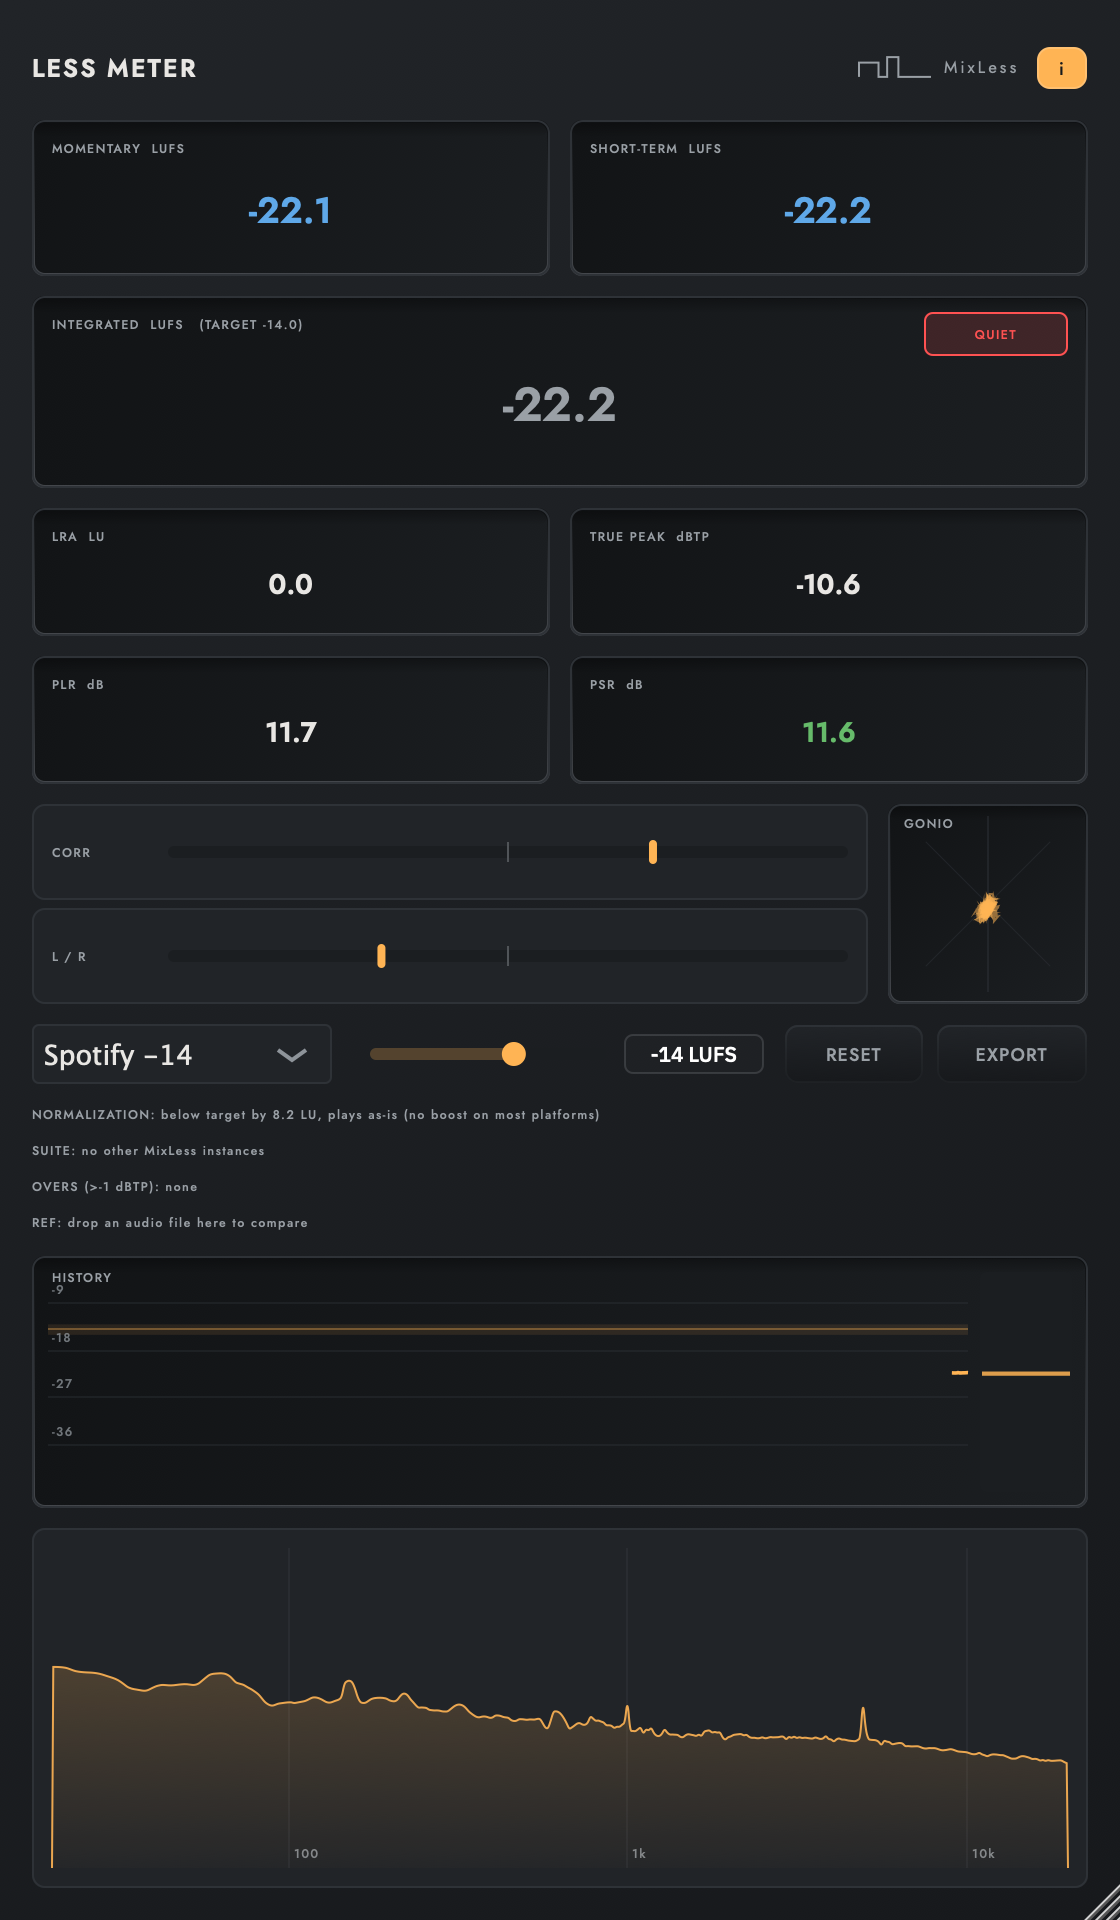
Task: Click the 1k frequency label in spectrum
Action: tap(639, 1853)
